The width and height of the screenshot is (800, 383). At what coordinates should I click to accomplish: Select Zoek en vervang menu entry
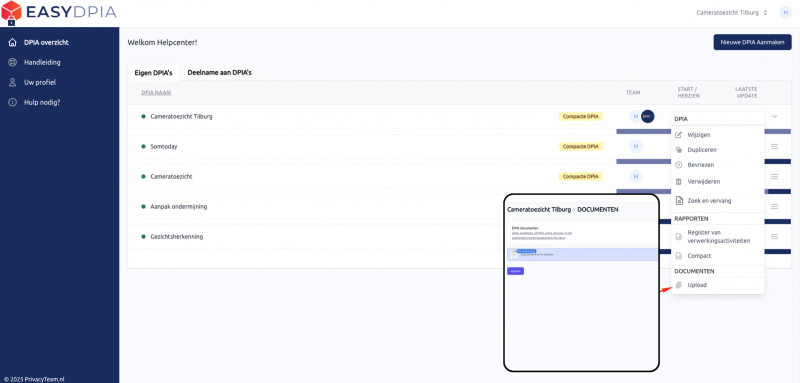[x=709, y=201]
